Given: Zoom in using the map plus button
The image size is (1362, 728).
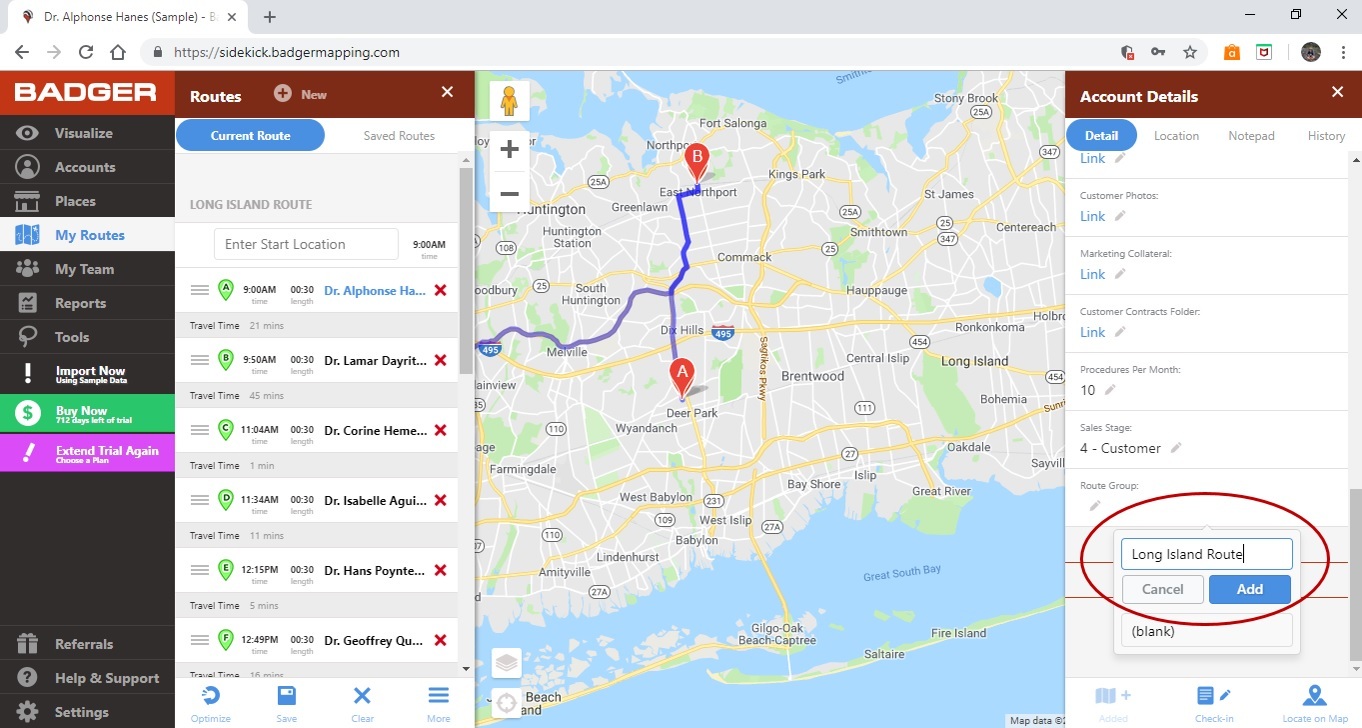Looking at the screenshot, I should pyautogui.click(x=509, y=150).
